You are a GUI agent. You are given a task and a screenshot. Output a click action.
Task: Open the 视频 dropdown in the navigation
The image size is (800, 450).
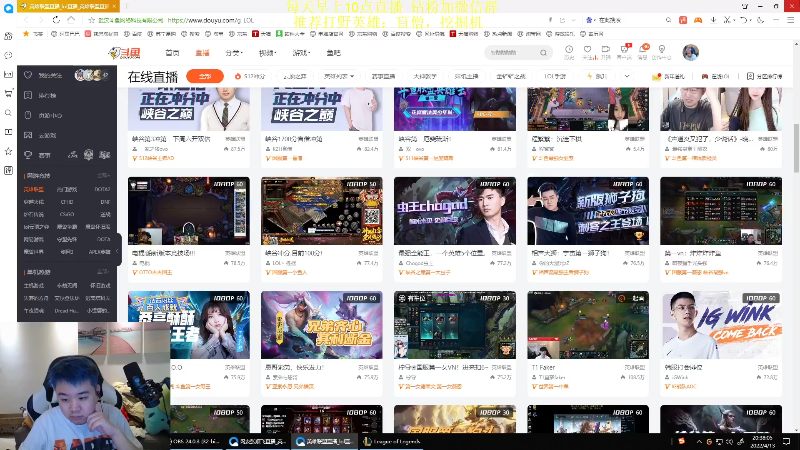tap(267, 53)
